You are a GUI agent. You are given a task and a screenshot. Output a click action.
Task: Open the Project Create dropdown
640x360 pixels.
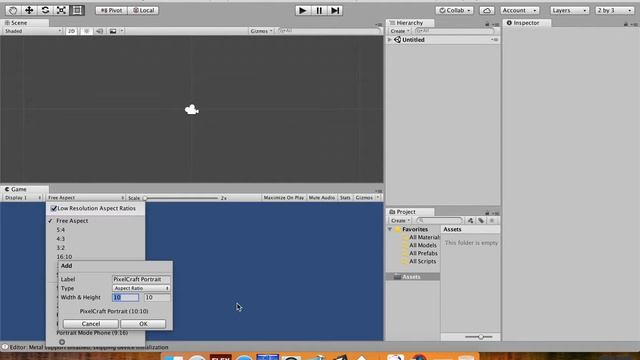coord(400,220)
